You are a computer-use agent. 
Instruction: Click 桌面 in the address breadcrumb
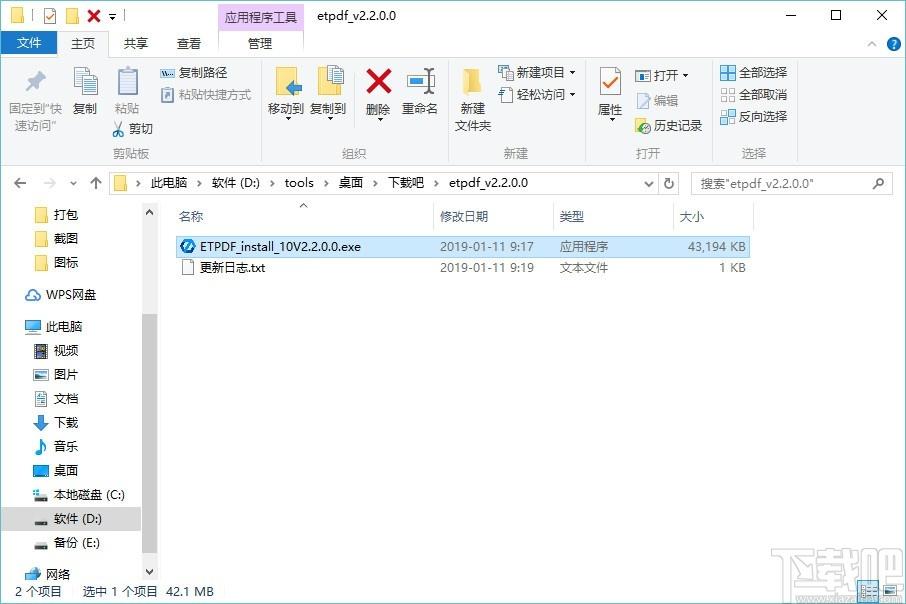tap(351, 183)
